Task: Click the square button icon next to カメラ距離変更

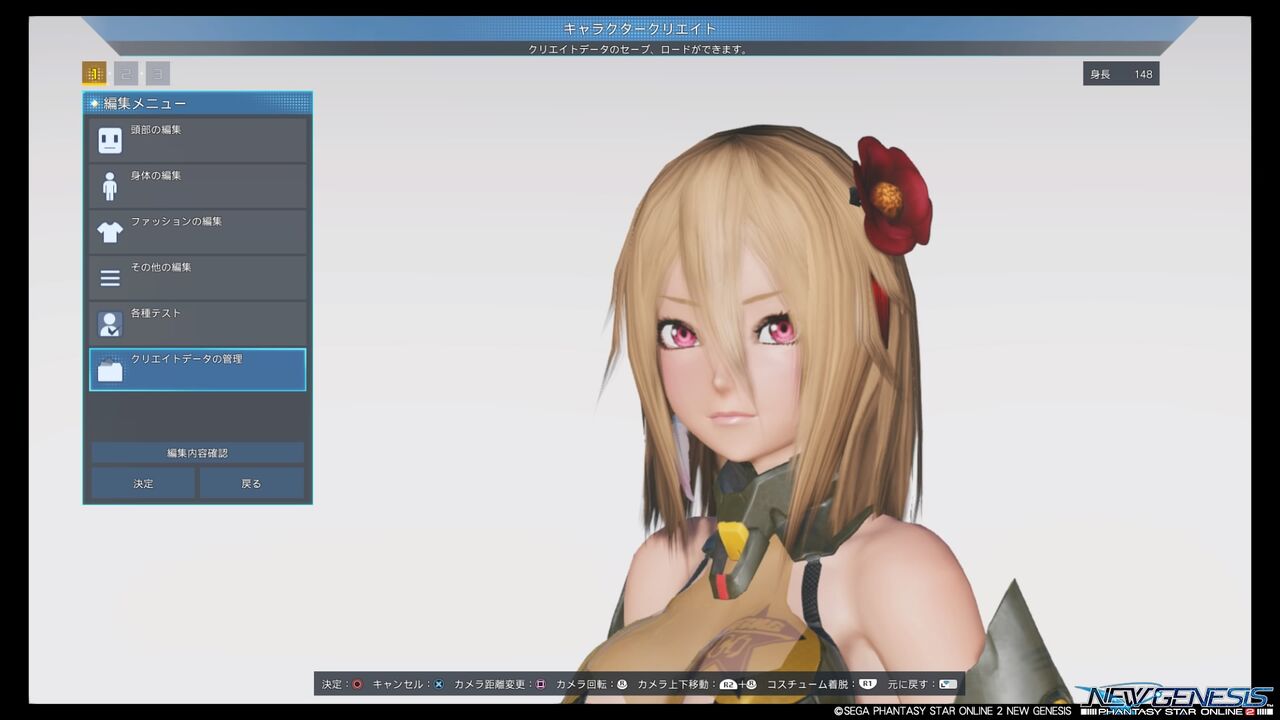Action: point(541,684)
